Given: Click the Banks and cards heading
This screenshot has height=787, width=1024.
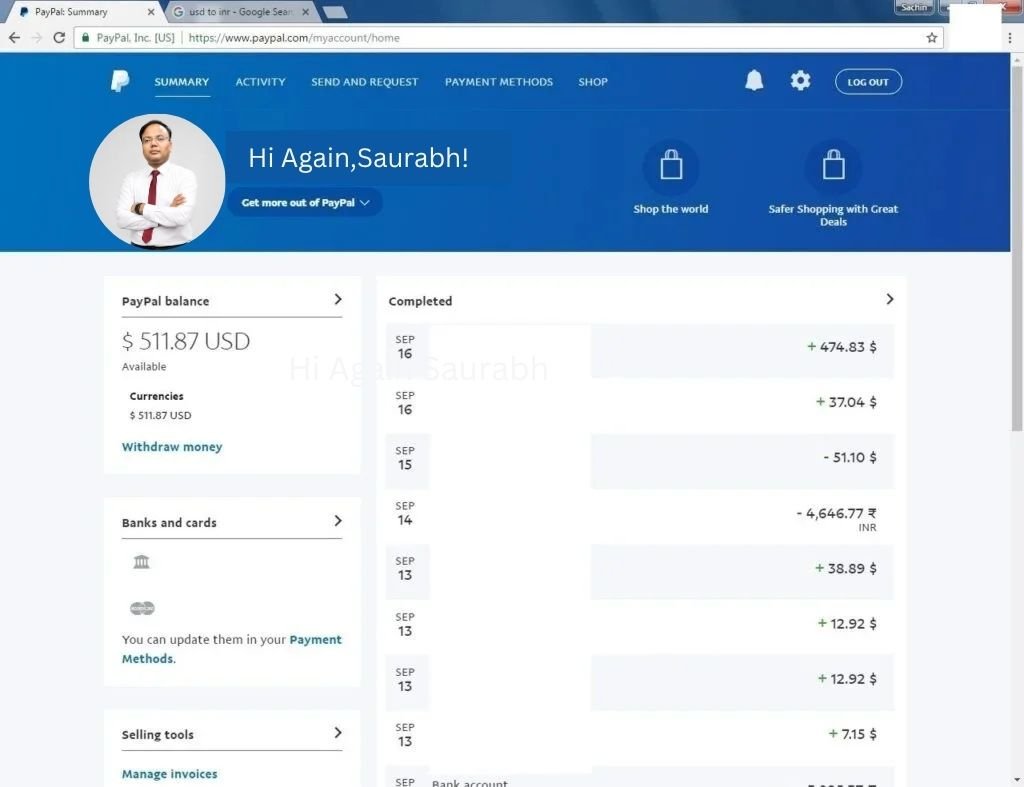Looking at the screenshot, I should 169,522.
